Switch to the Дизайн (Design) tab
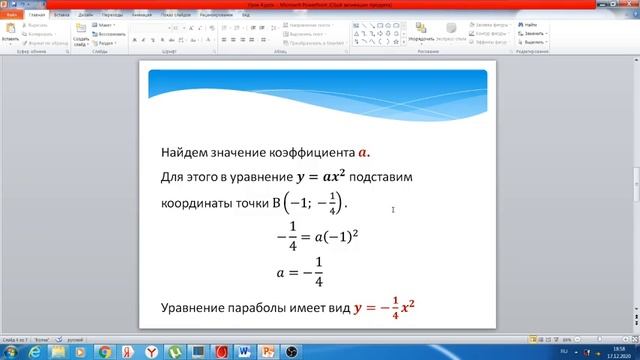The image size is (640, 360). (85, 15)
